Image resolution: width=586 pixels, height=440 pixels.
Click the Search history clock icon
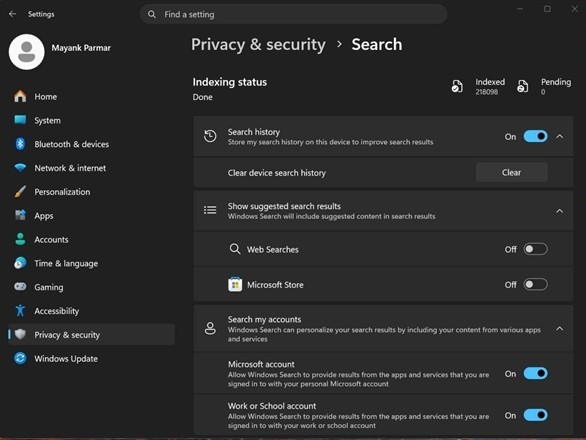tap(210, 136)
